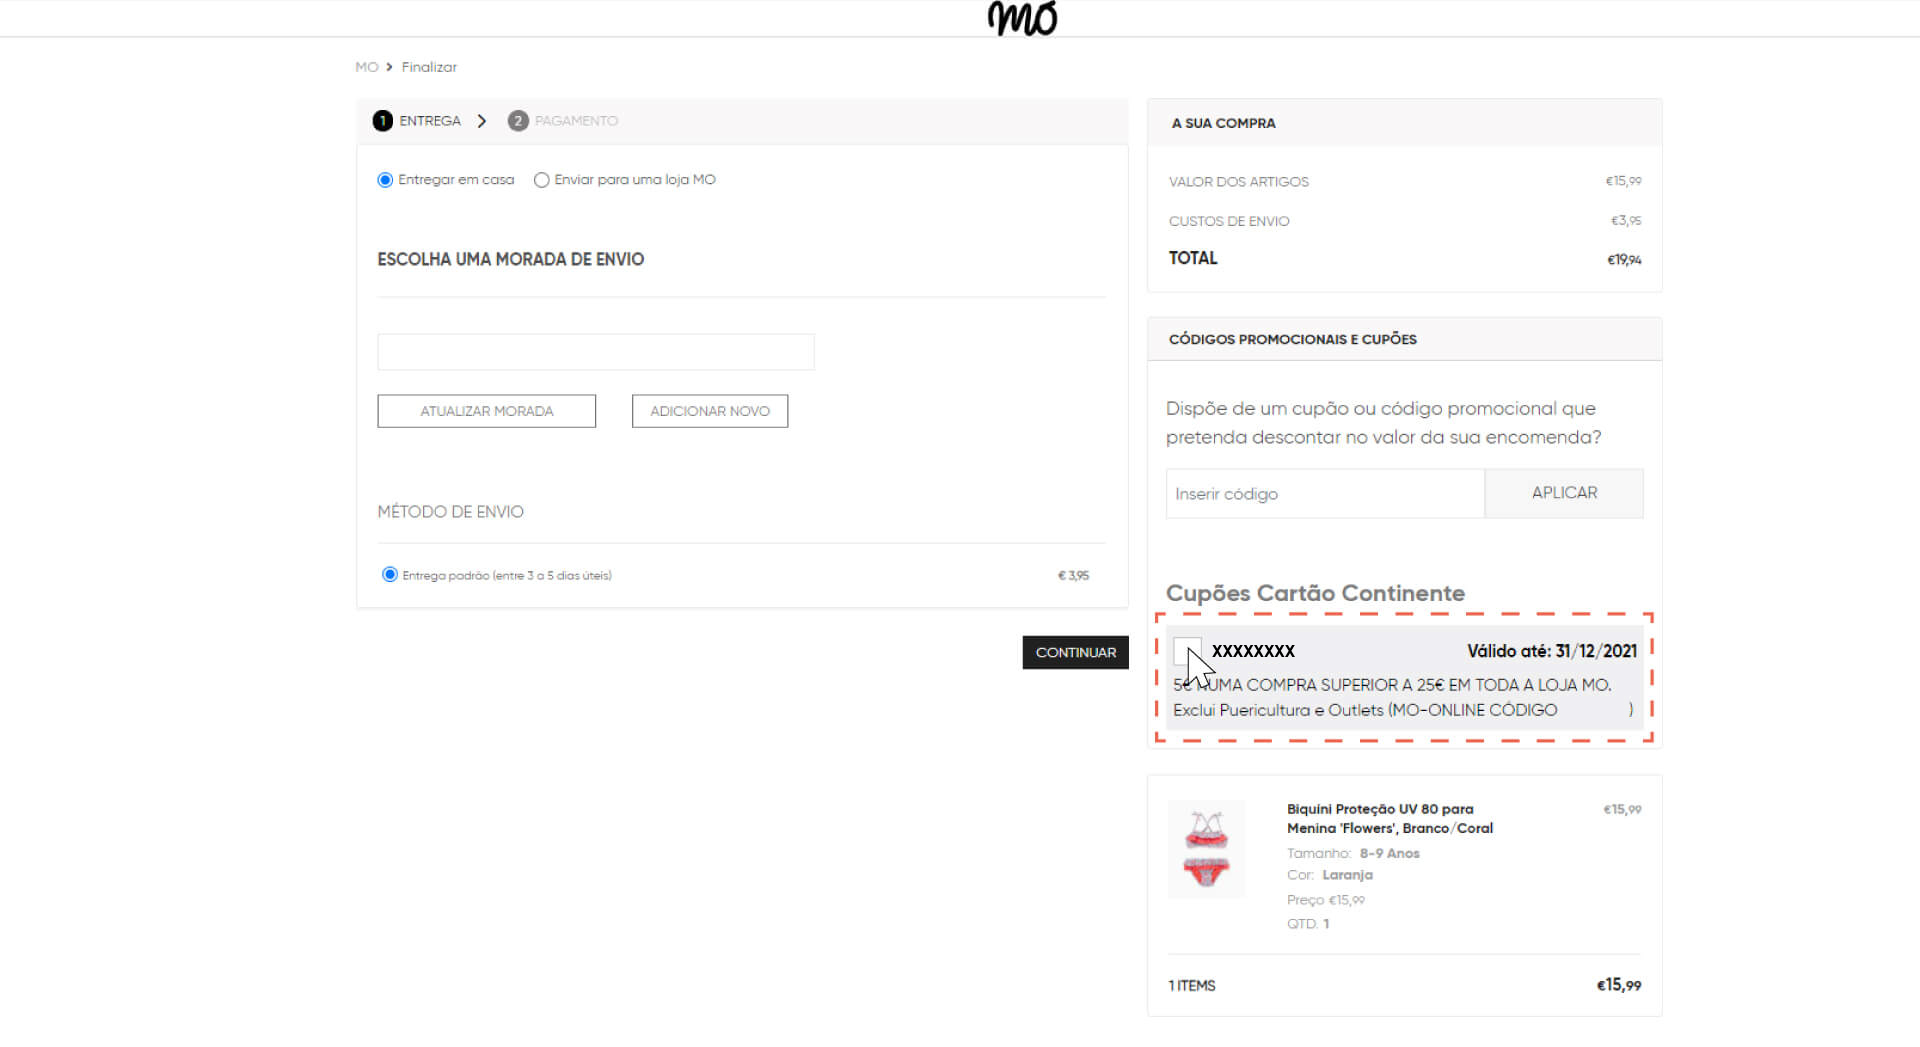The image size is (1920, 1047).
Task: Click the Cupões Cartão Continente heading
Action: pyautogui.click(x=1315, y=593)
